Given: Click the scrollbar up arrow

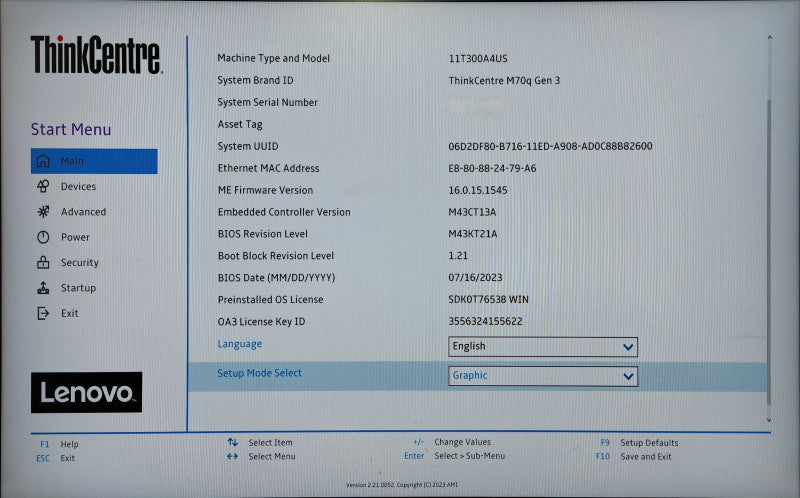Looking at the screenshot, I should point(769,37).
